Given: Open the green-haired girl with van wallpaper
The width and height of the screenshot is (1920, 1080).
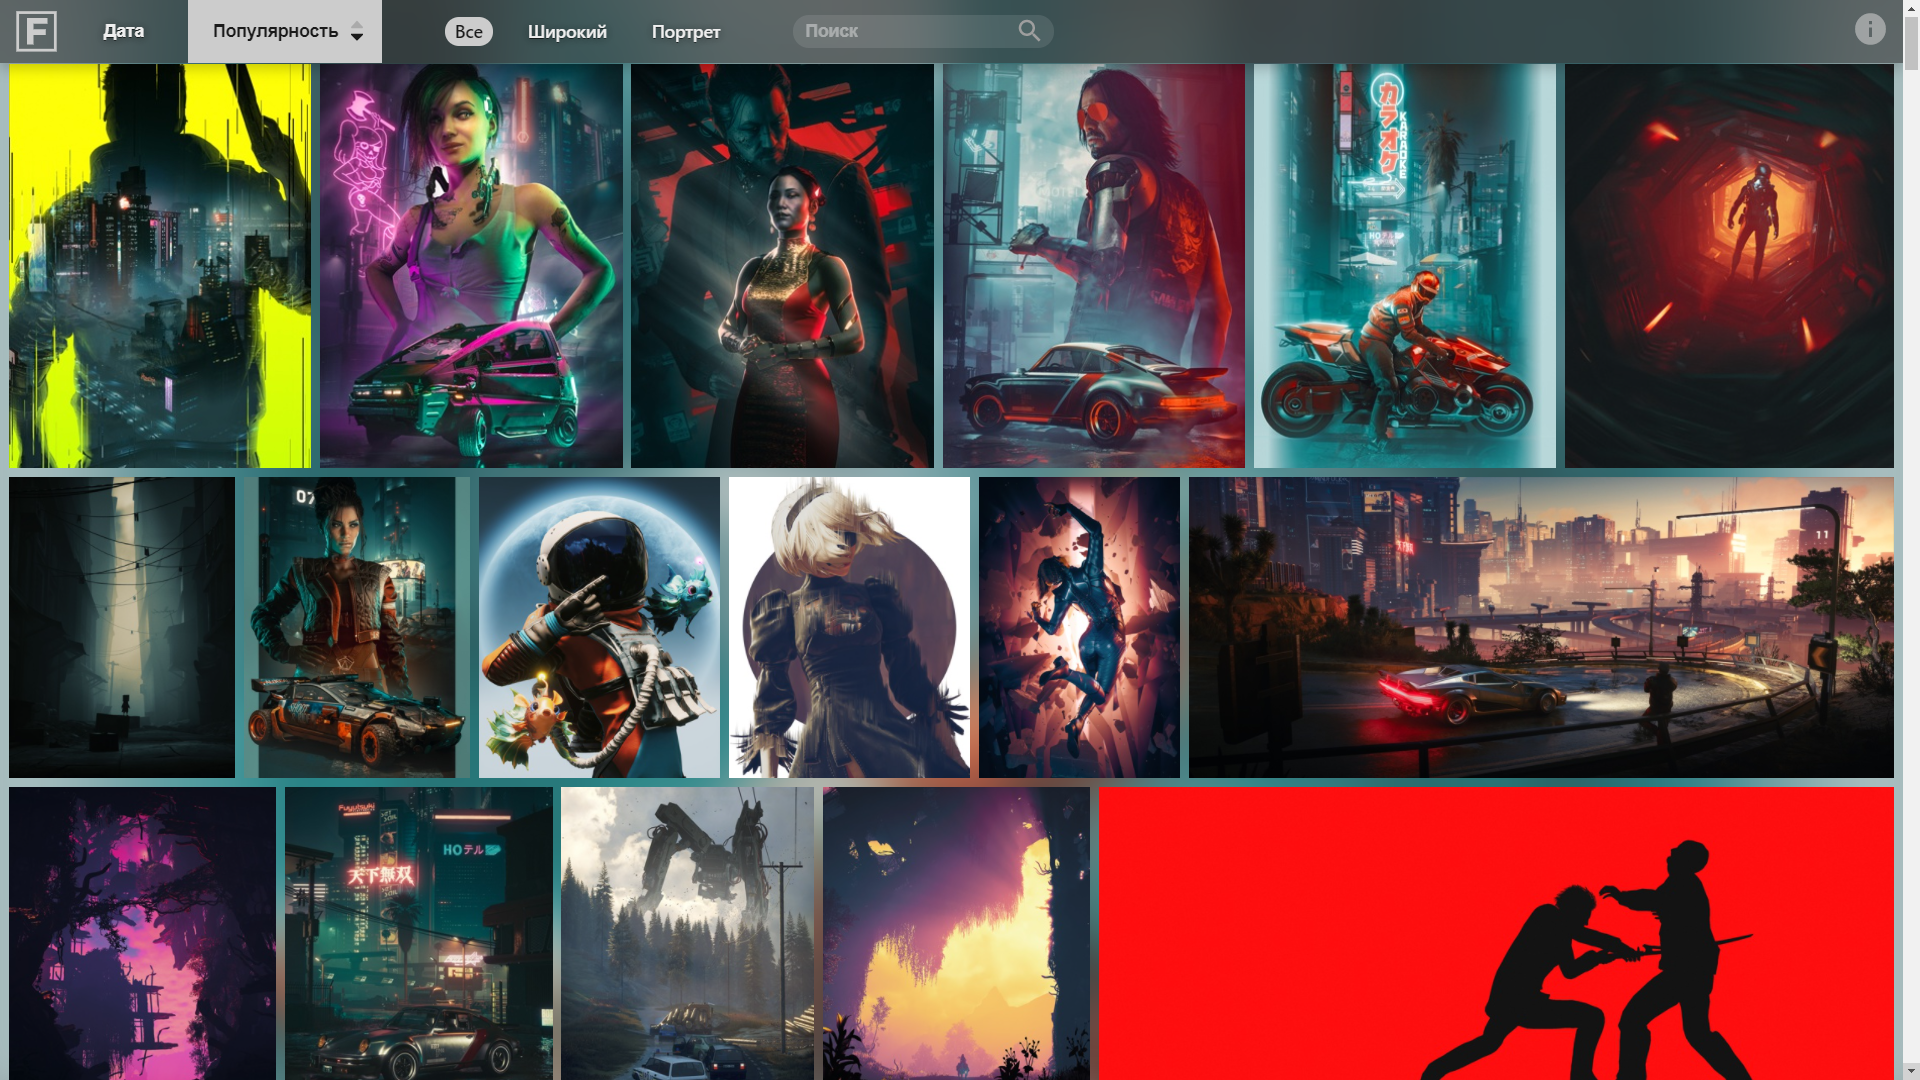Looking at the screenshot, I should point(471,266).
